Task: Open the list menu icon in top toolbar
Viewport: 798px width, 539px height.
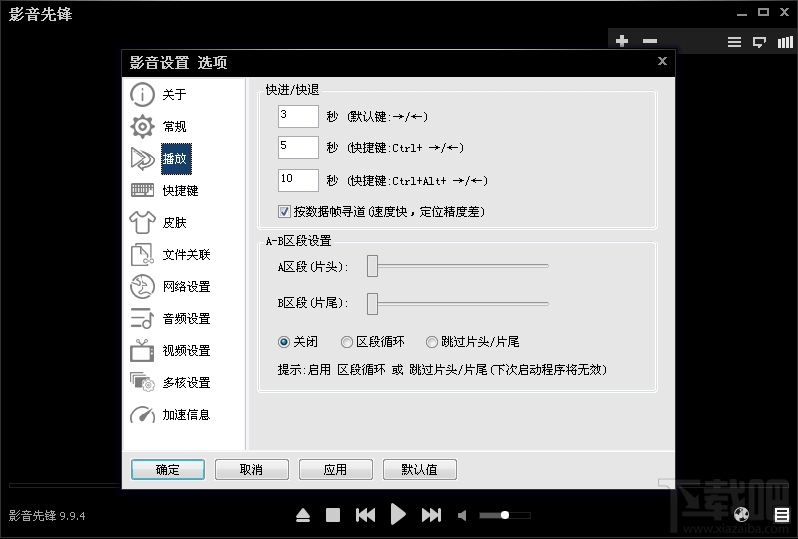Action: click(x=734, y=42)
